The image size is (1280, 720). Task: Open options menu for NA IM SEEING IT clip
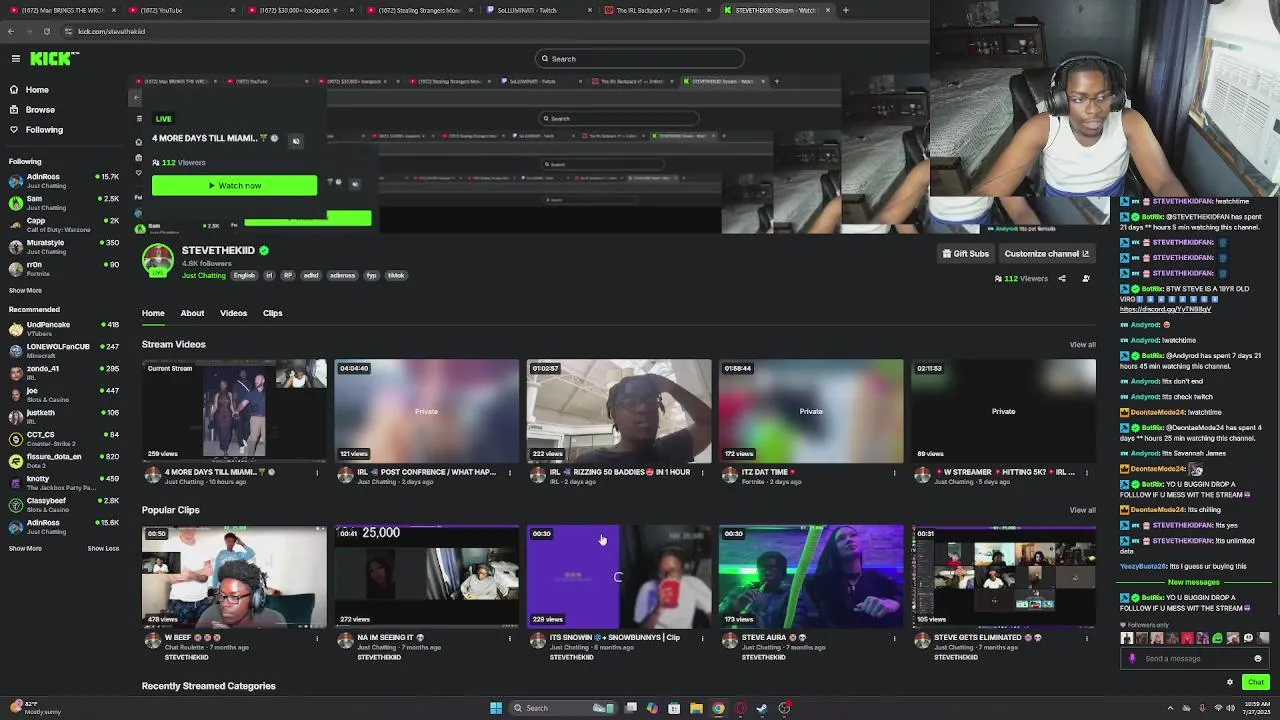510,639
